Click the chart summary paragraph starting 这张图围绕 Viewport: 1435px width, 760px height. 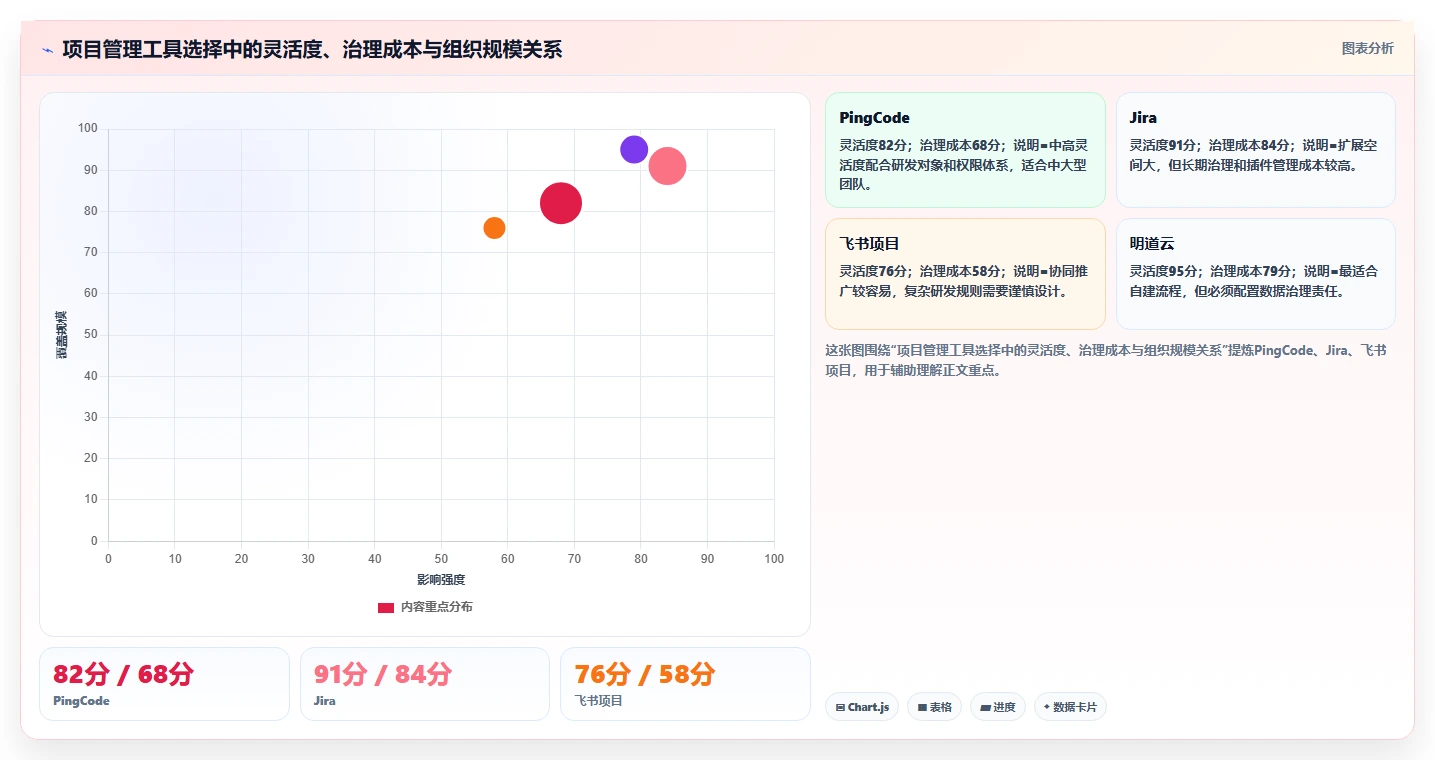pos(1105,360)
